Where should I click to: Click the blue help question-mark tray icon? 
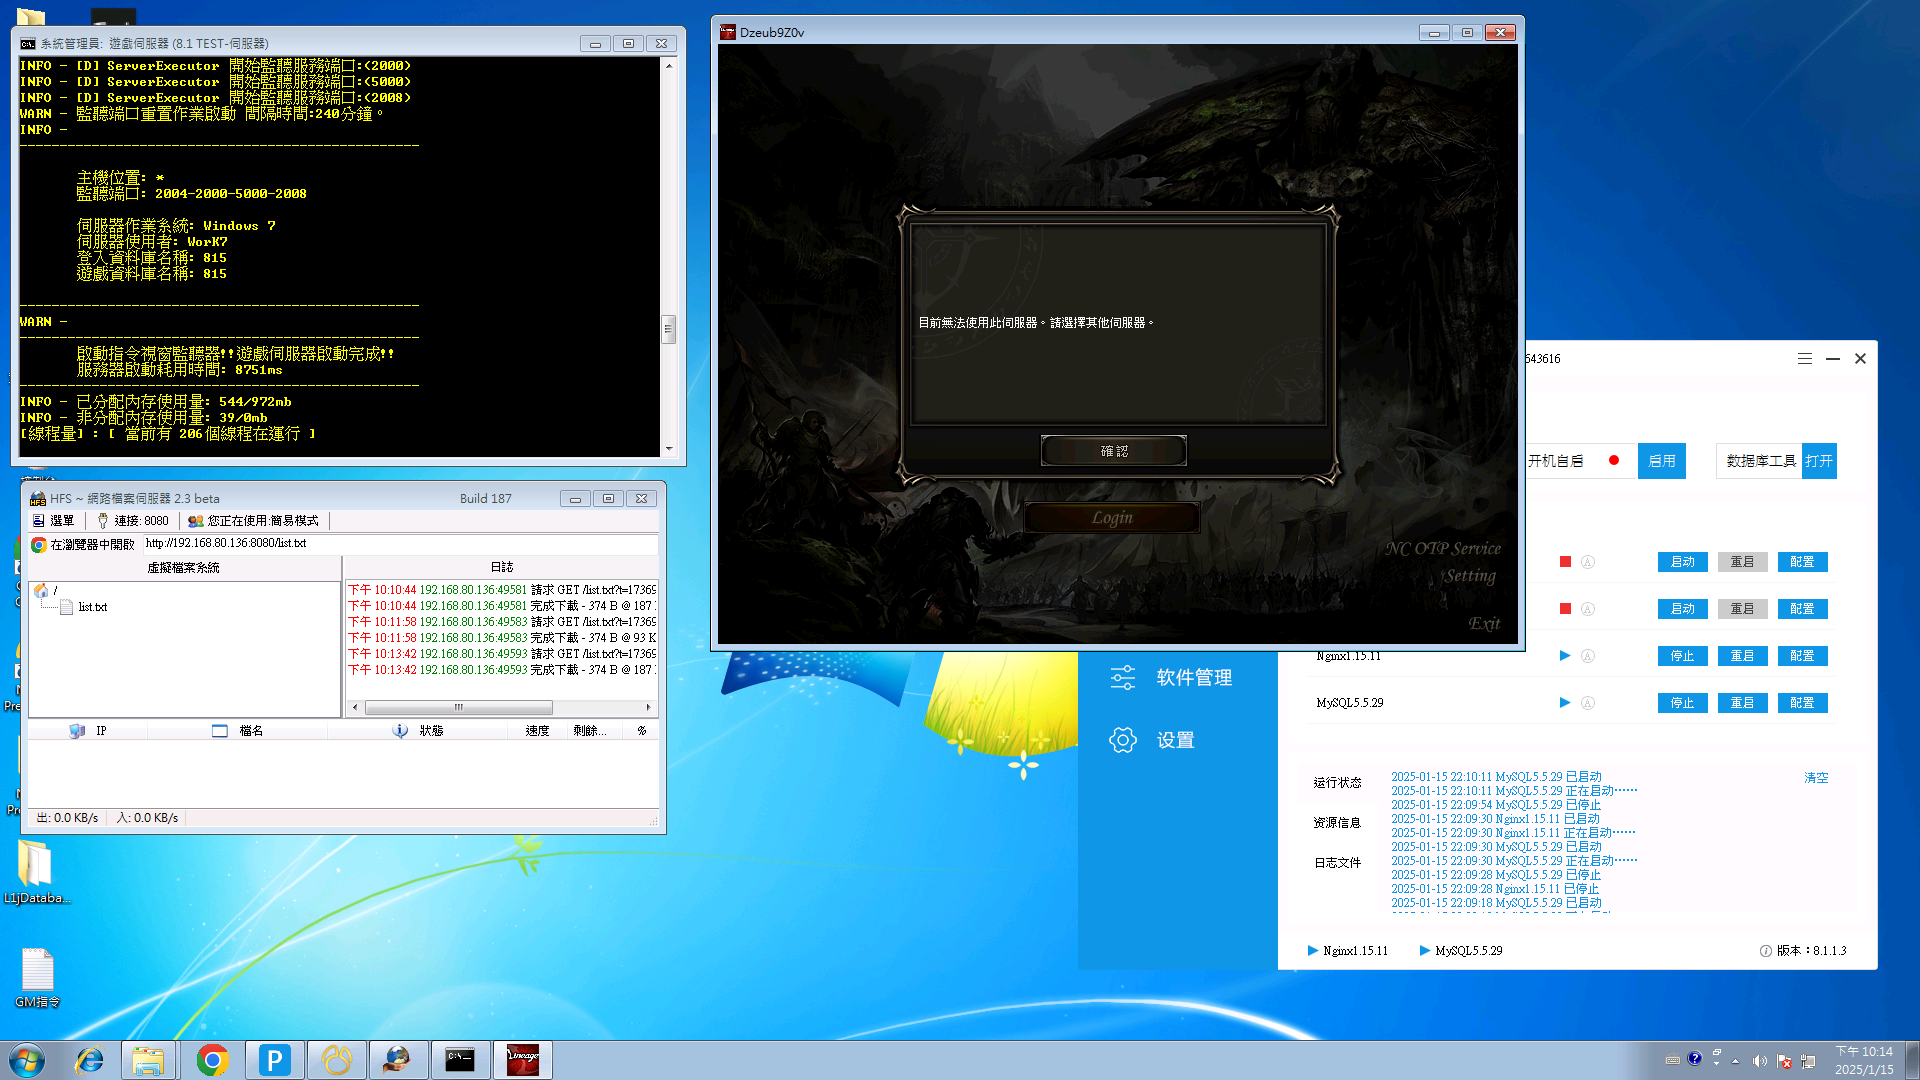click(1694, 1059)
